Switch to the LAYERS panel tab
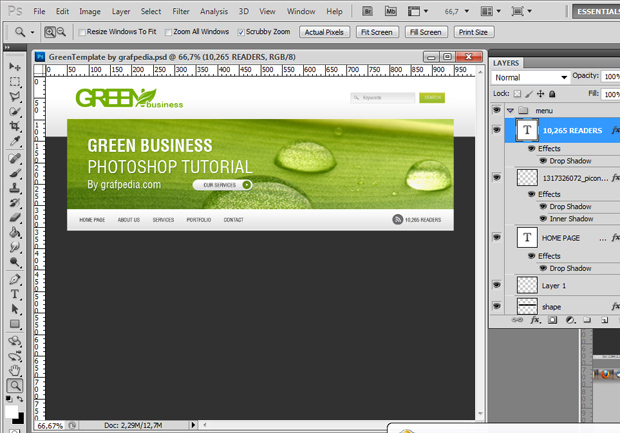The width and height of the screenshot is (620, 433). [x=506, y=63]
